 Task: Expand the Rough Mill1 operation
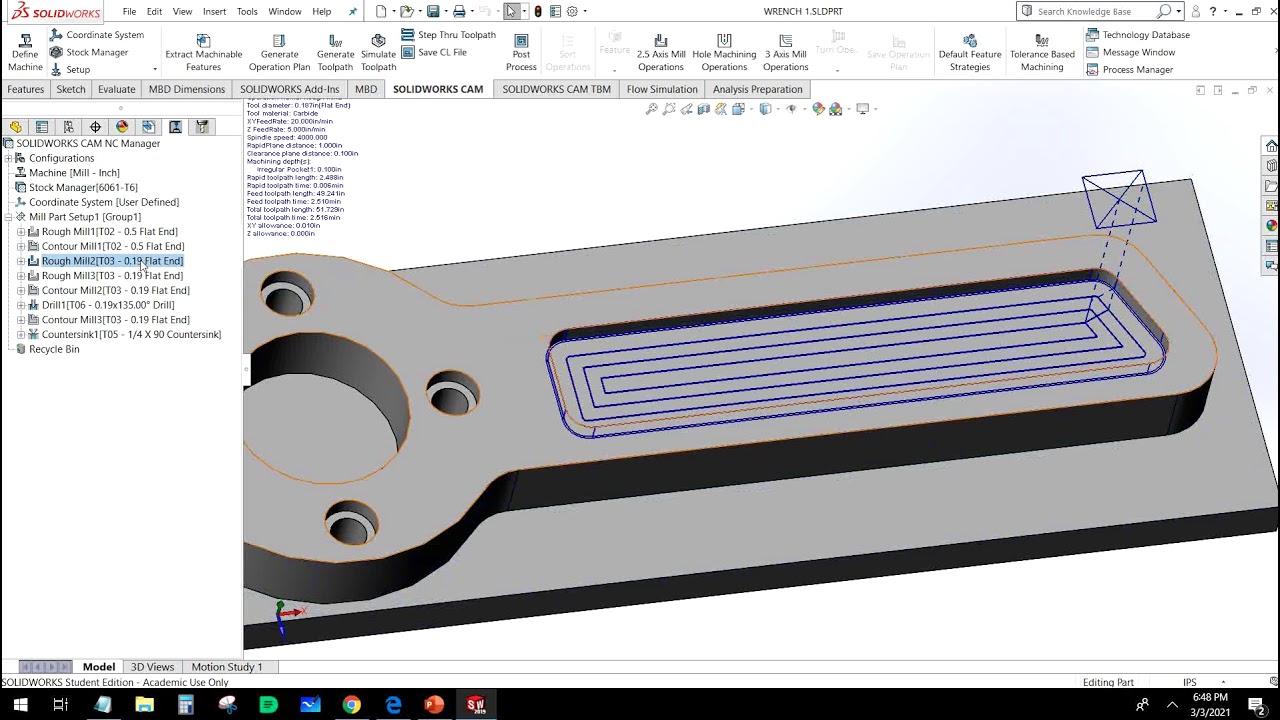coord(21,232)
